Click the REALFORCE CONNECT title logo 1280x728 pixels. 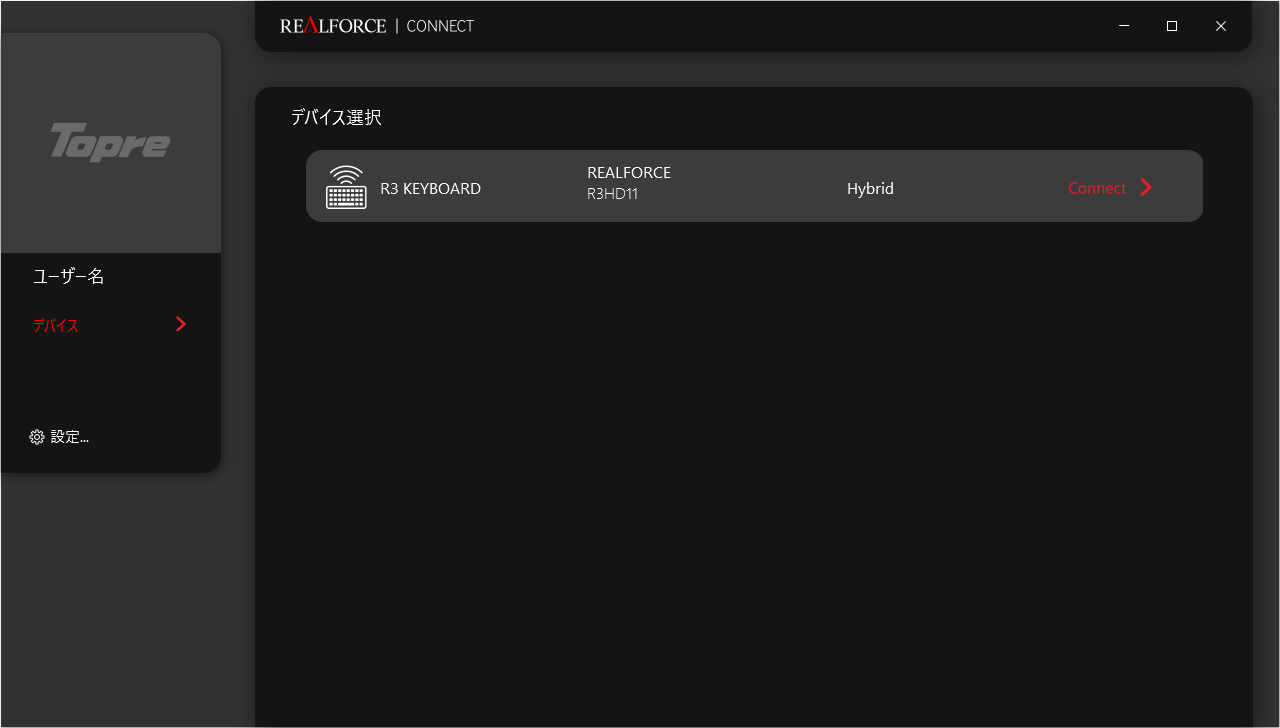tap(377, 26)
